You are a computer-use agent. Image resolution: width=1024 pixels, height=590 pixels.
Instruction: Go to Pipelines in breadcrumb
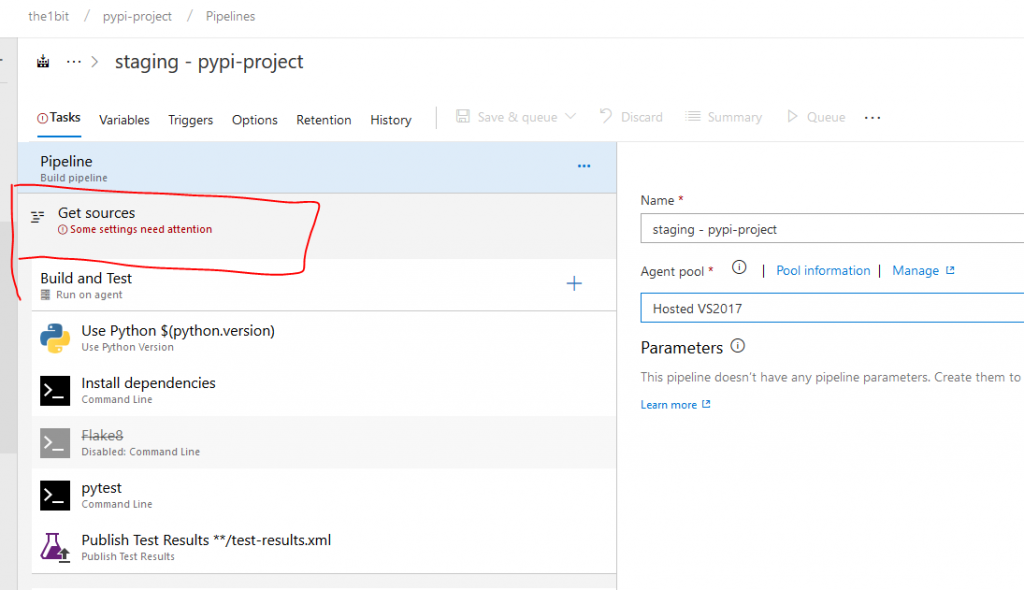231,16
